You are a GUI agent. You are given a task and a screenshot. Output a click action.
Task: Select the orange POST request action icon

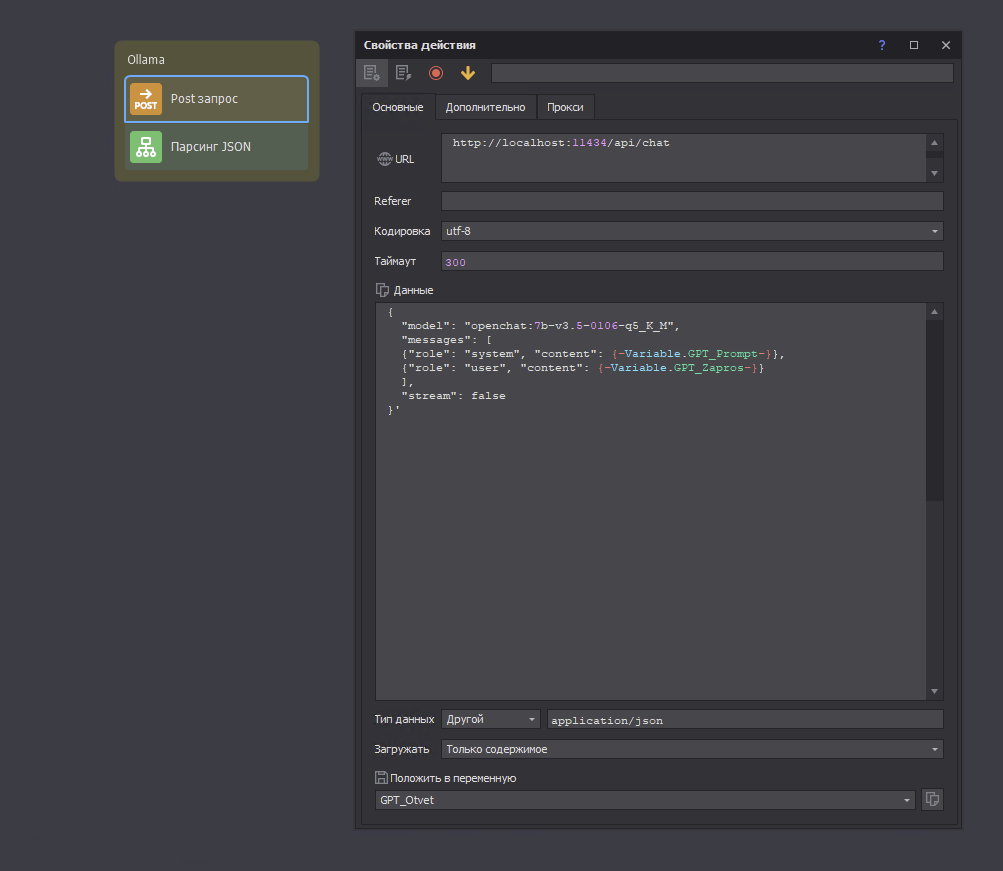146,99
